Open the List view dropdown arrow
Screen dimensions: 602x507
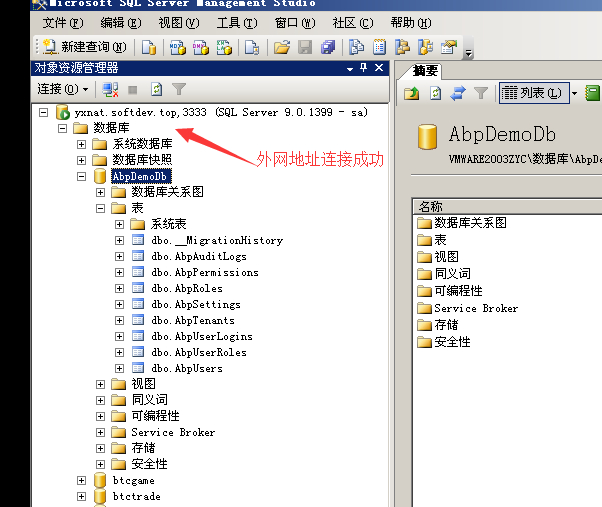[x=574, y=93]
